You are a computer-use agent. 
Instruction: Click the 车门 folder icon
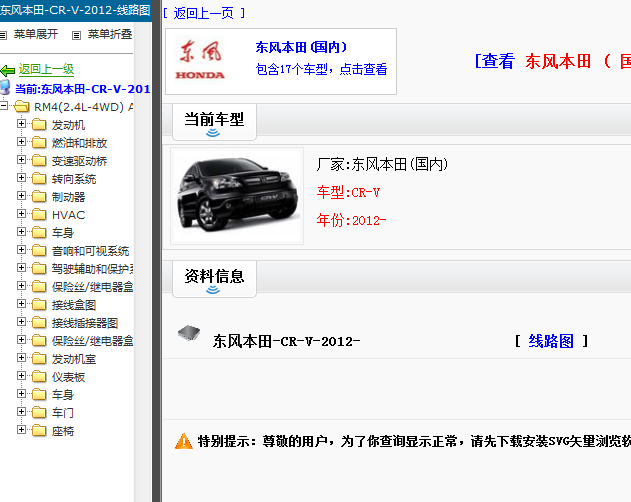[39, 413]
